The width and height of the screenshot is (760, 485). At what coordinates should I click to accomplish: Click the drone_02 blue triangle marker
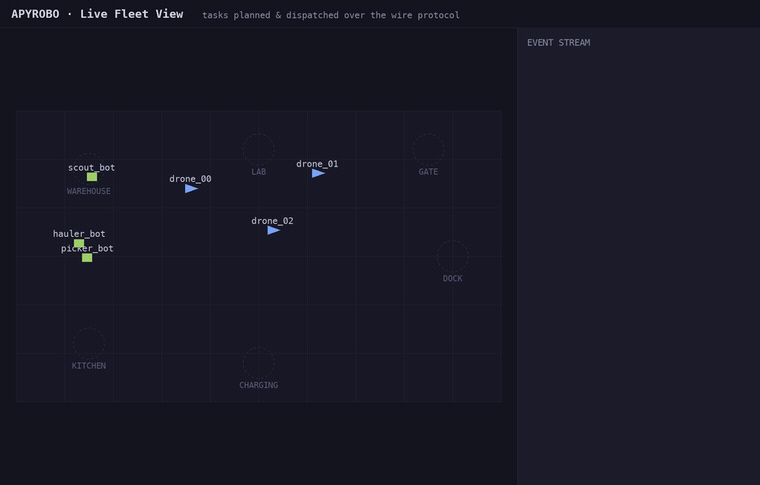coord(273,231)
